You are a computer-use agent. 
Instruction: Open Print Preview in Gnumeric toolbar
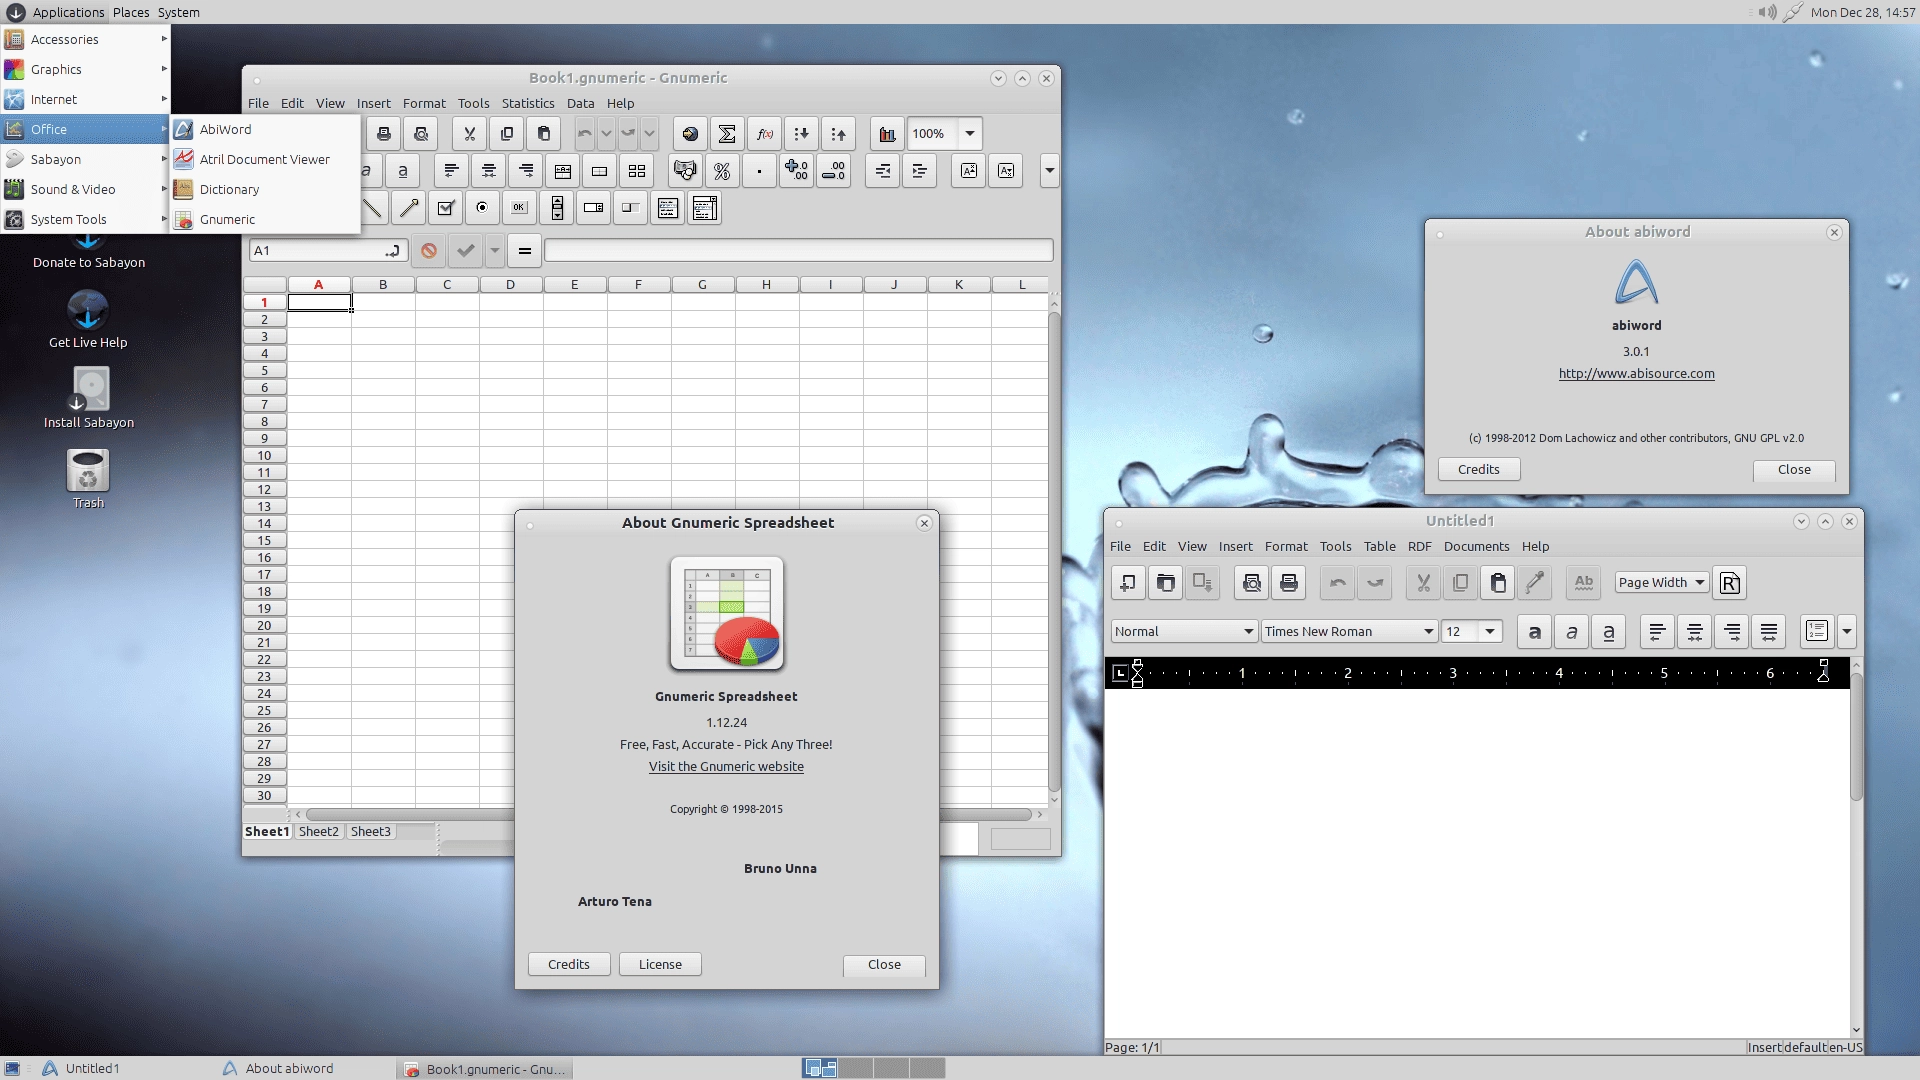tap(421, 134)
